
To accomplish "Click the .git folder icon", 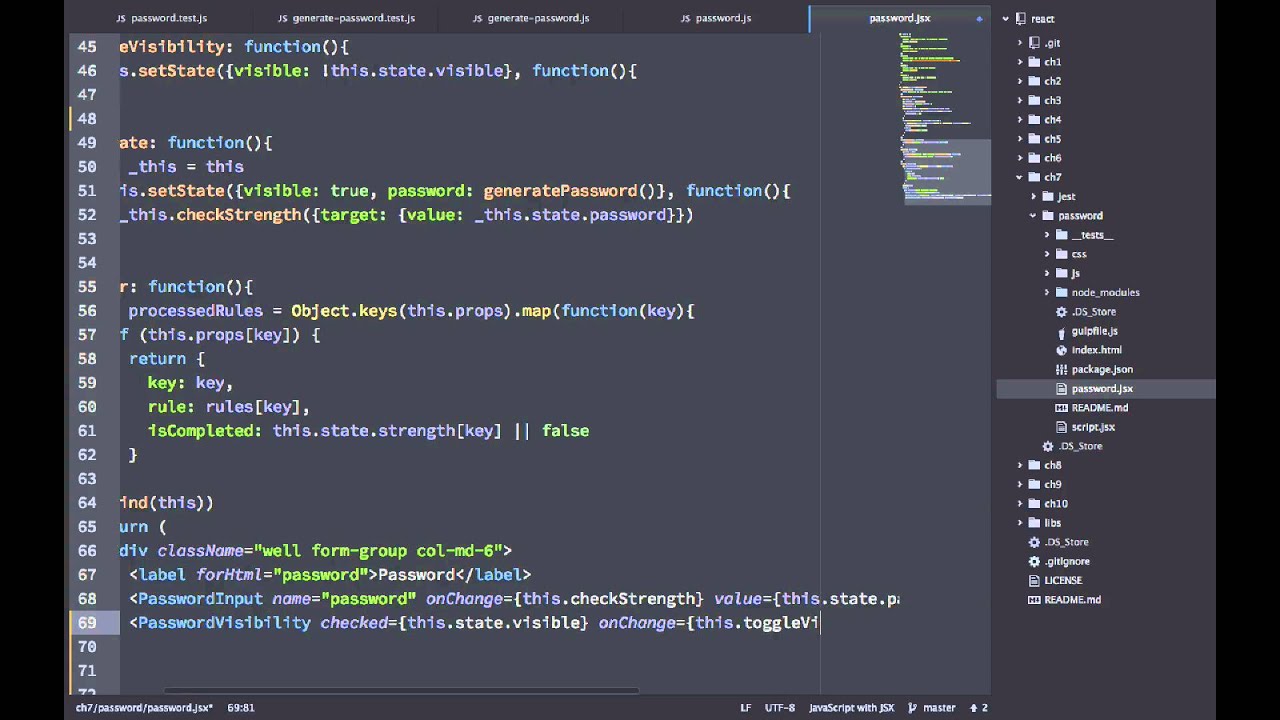I will (1034, 43).
